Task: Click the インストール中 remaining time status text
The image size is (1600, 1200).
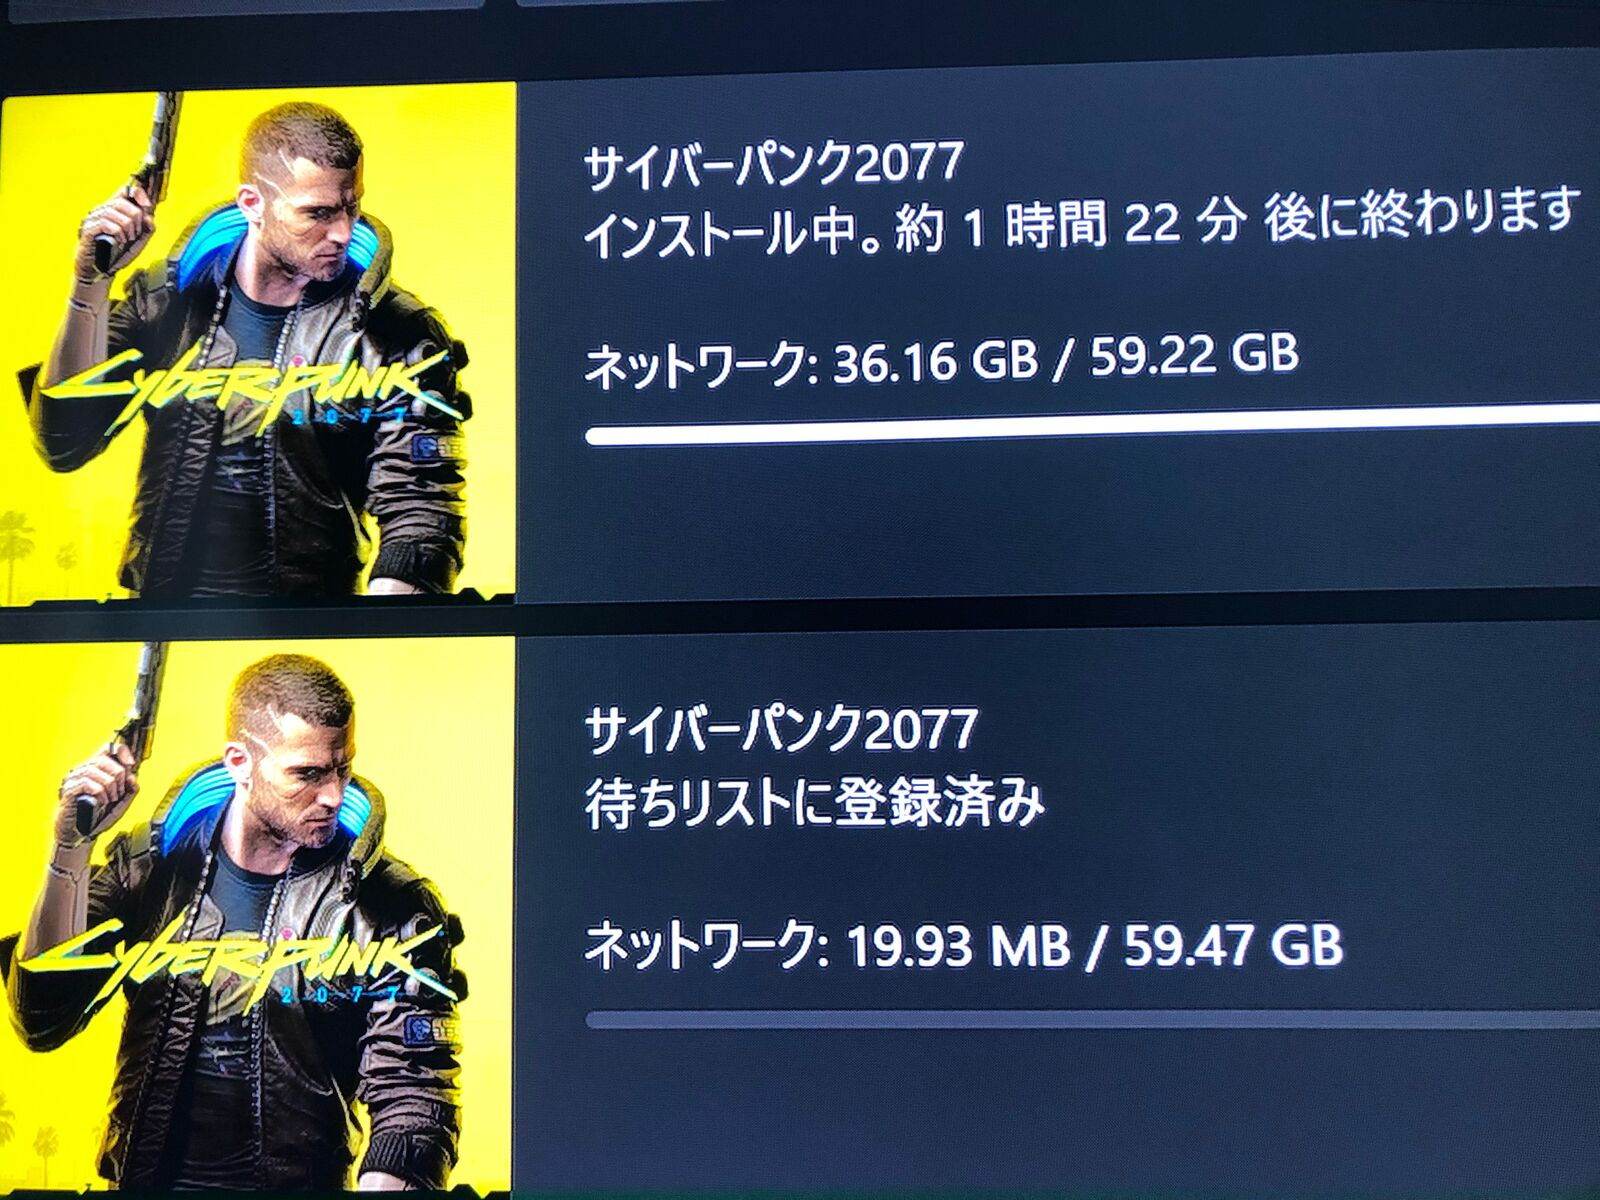Action: pos(1081,224)
